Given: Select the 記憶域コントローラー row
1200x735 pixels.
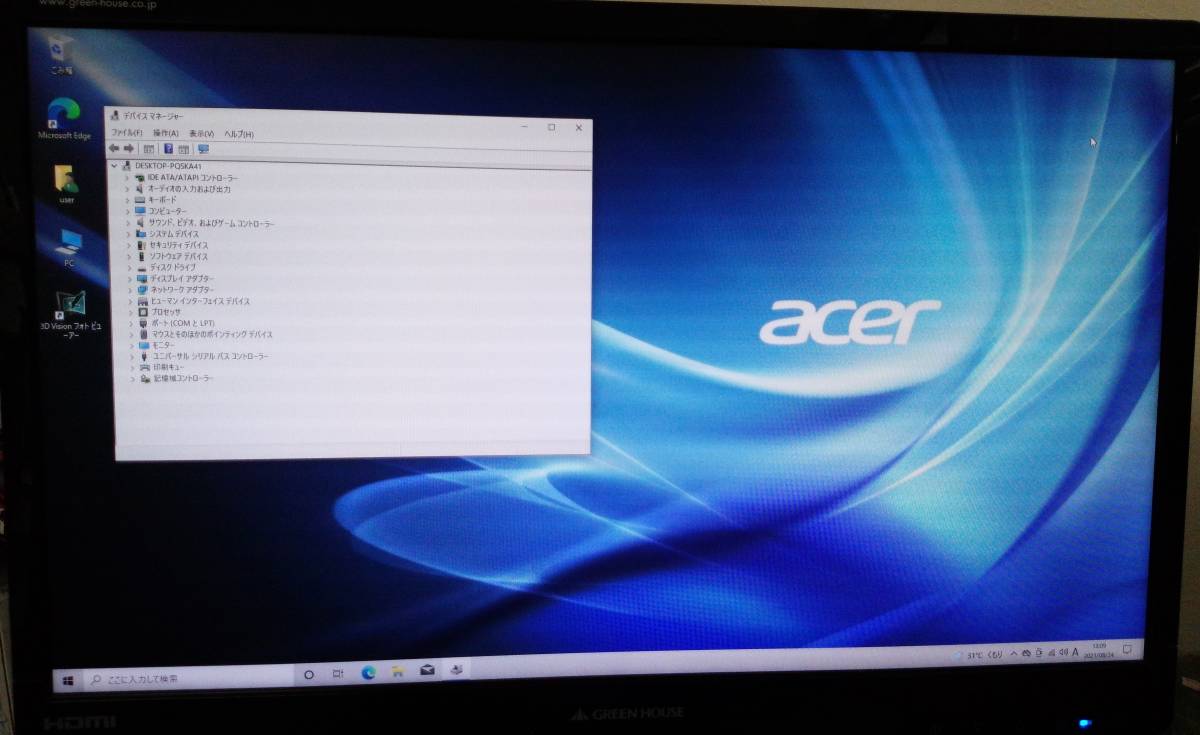Looking at the screenshot, I should pyautogui.click(x=176, y=379).
